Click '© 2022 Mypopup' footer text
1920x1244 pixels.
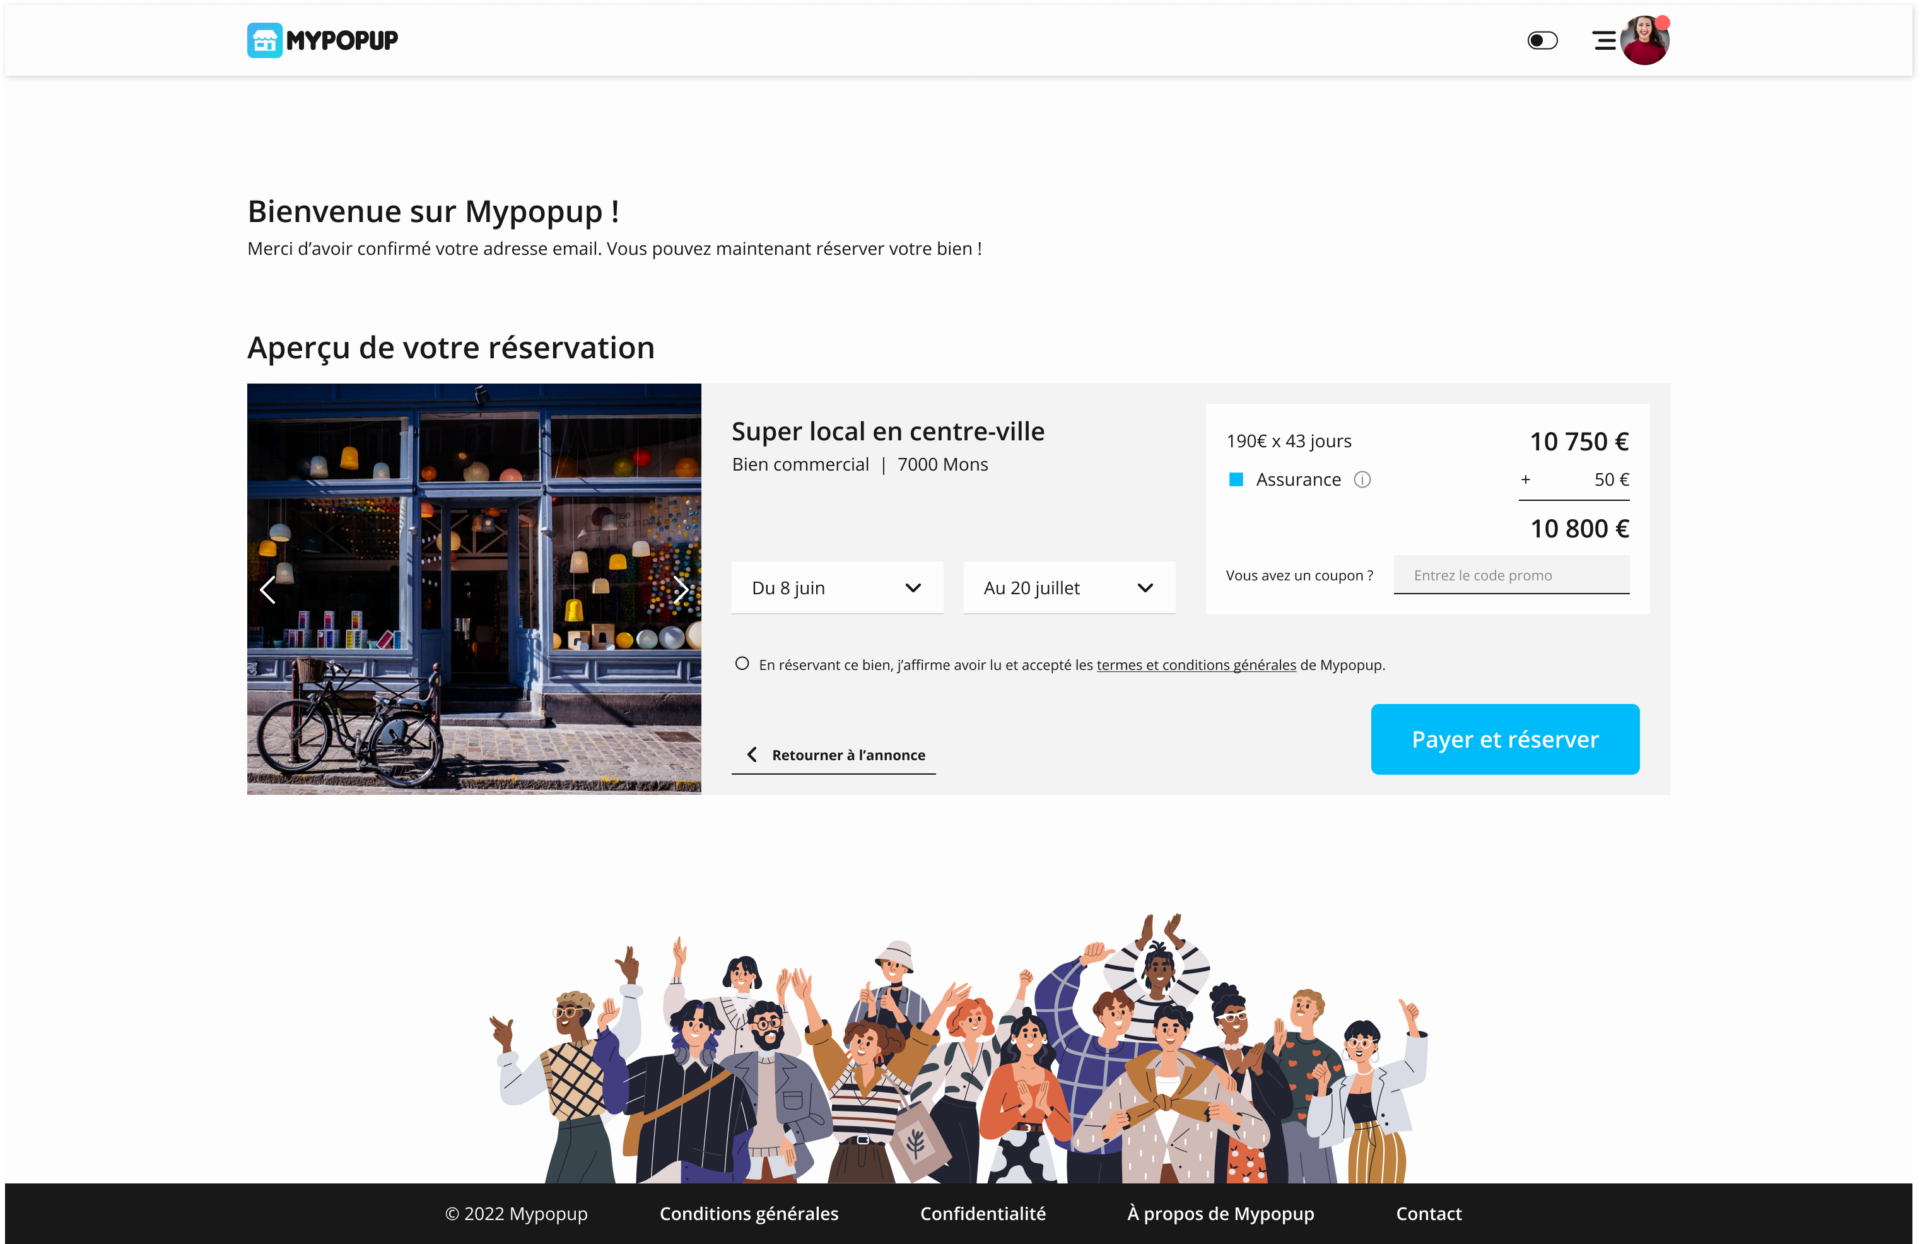click(516, 1213)
